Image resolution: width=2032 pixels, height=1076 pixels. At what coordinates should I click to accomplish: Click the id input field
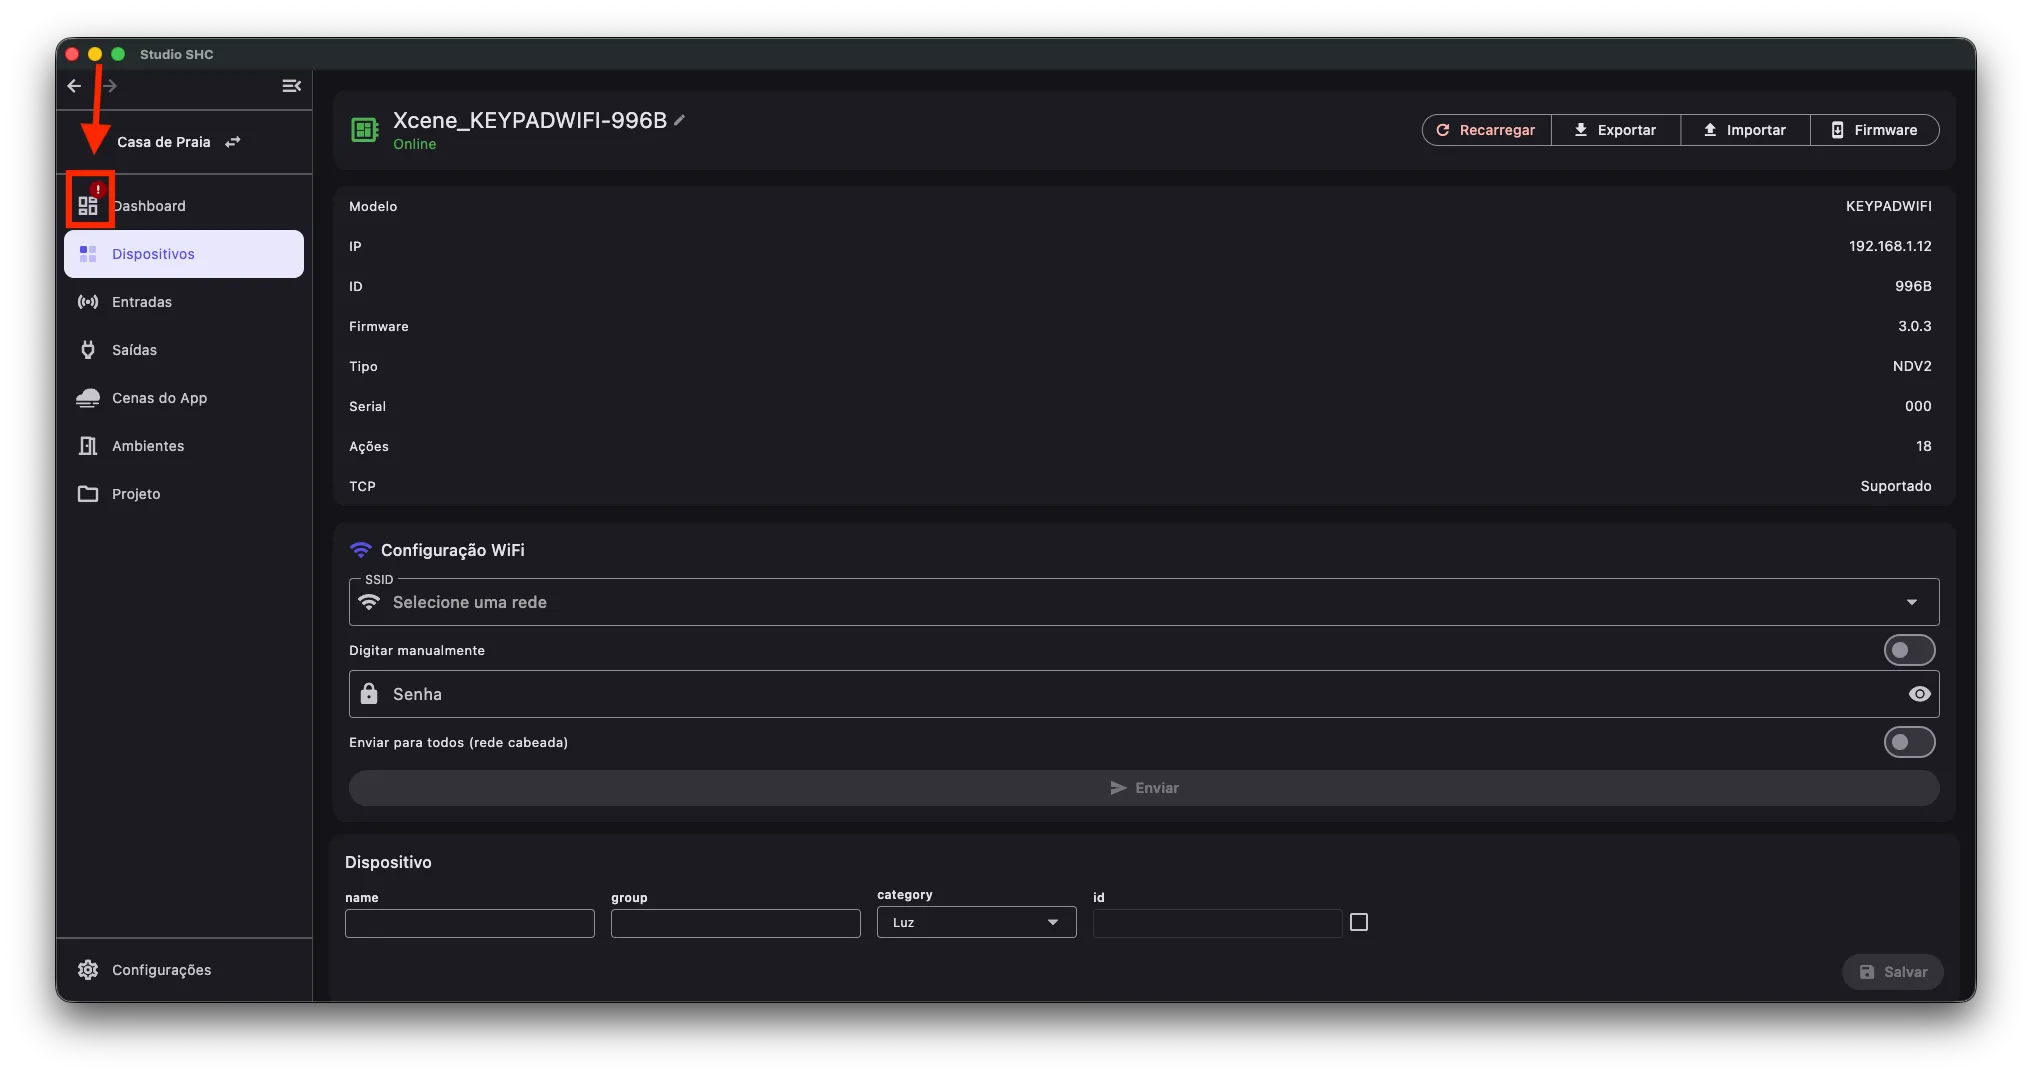pos(1217,923)
